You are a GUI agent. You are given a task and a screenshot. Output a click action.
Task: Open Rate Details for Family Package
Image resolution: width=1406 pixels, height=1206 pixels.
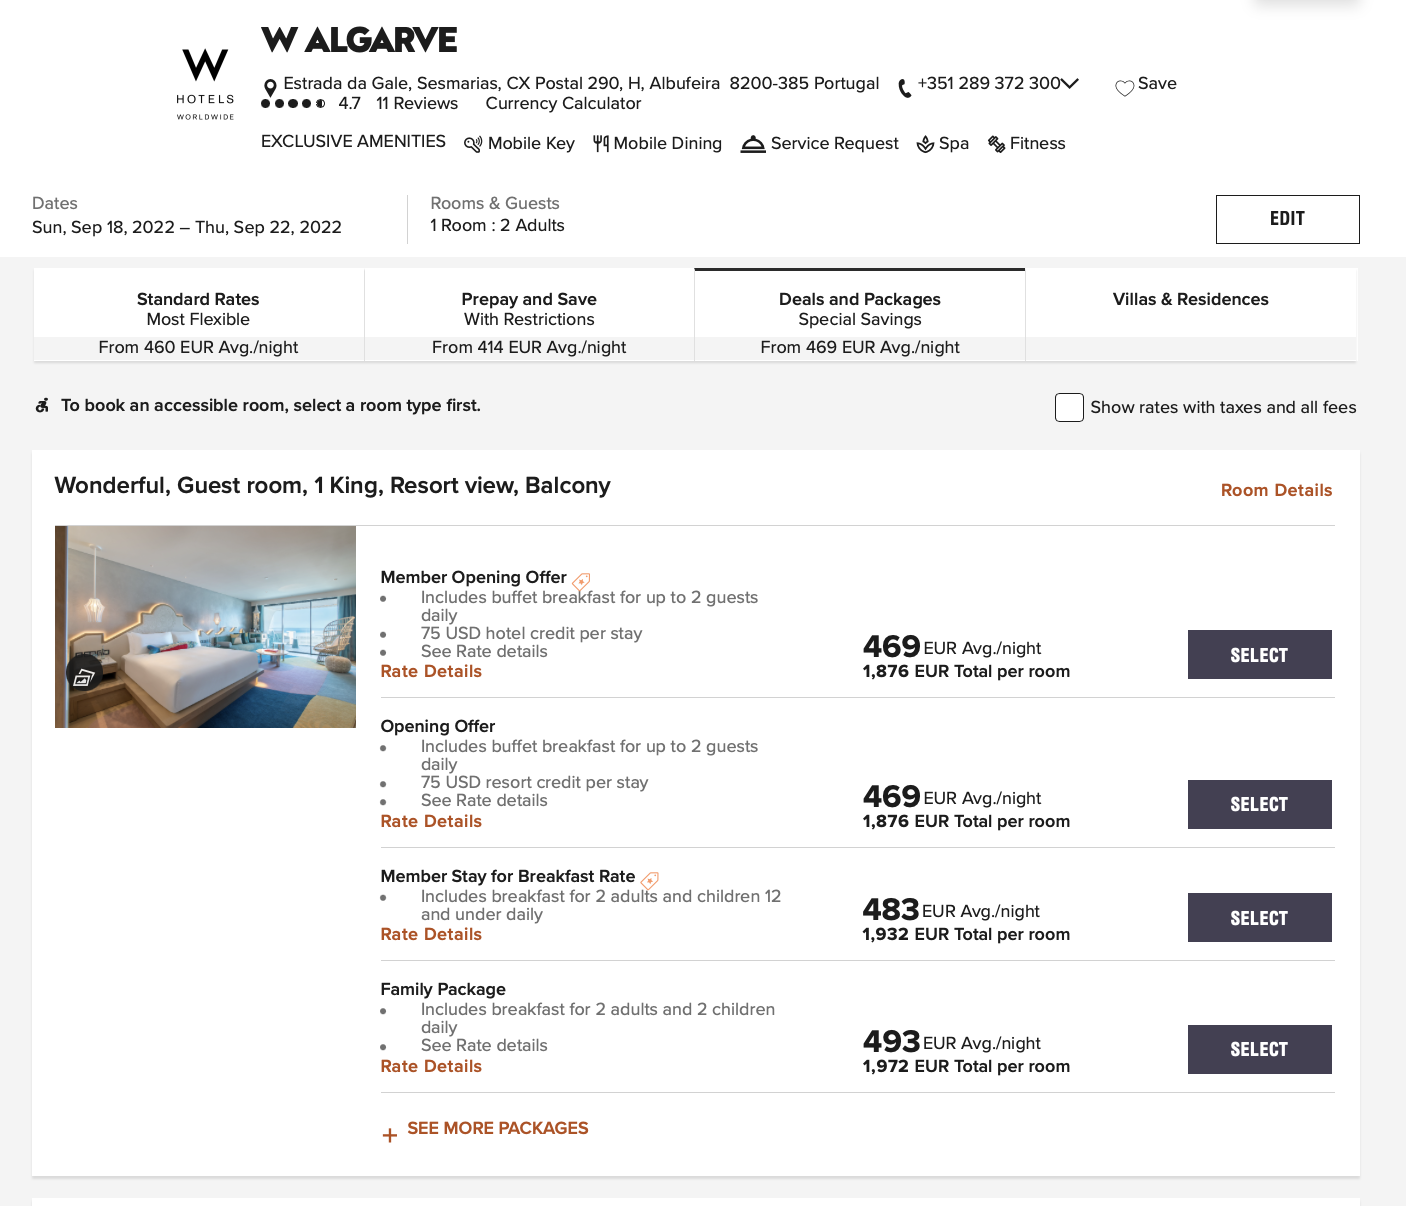(x=431, y=1066)
